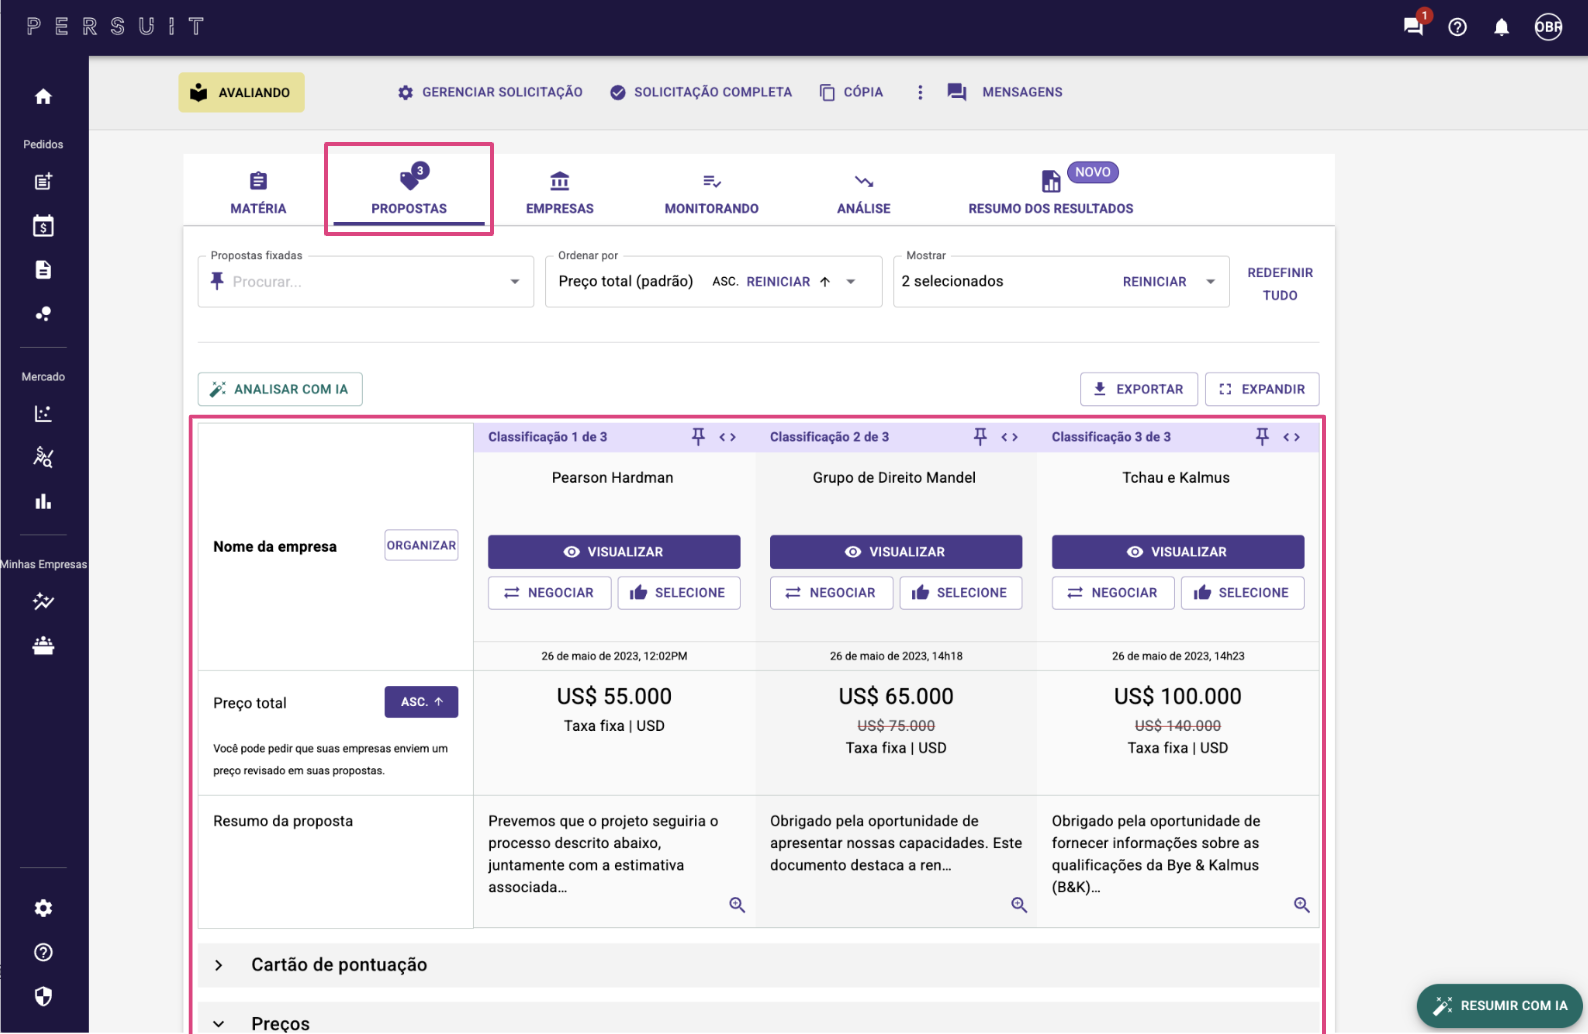Zoom Tchau e Kalmus proposal summary
This screenshot has width=1588, height=1034.
click(1302, 904)
